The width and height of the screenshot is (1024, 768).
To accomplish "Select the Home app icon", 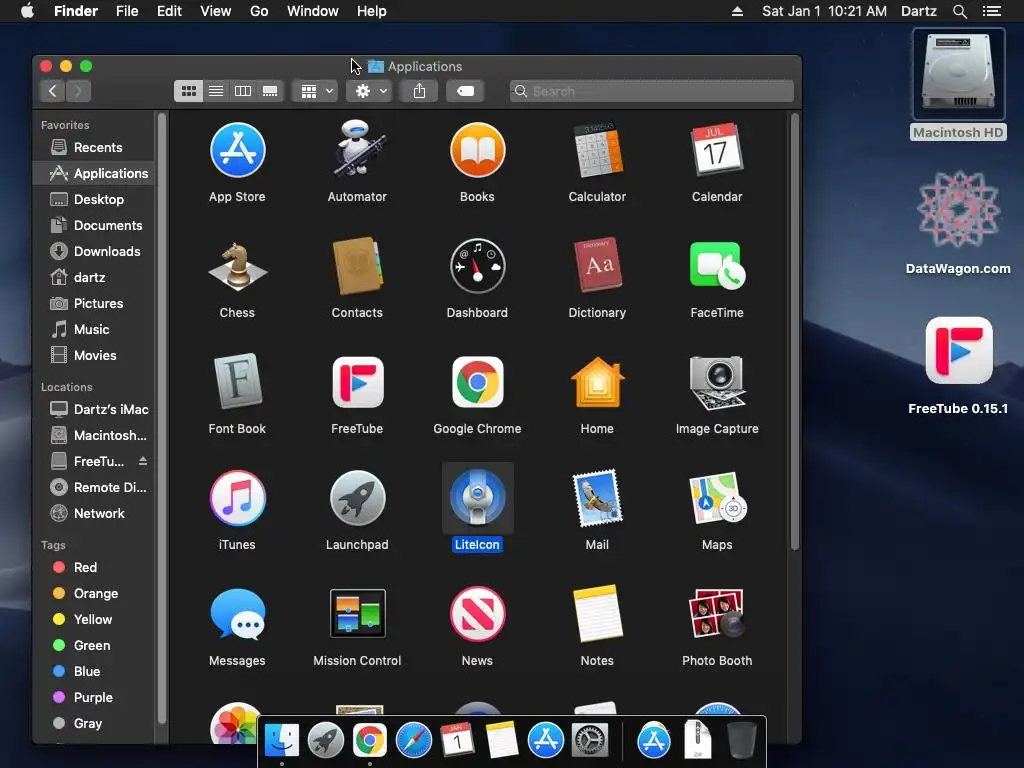I will coord(598,382).
